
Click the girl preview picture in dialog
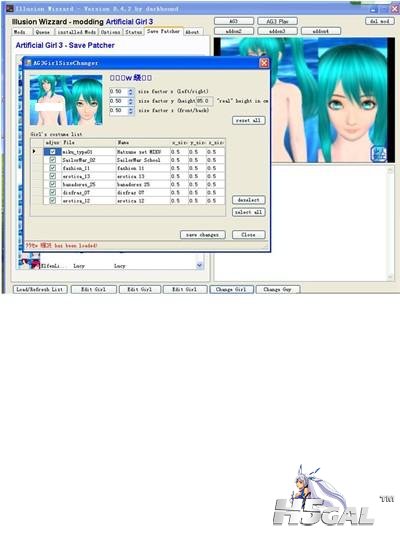point(66,101)
